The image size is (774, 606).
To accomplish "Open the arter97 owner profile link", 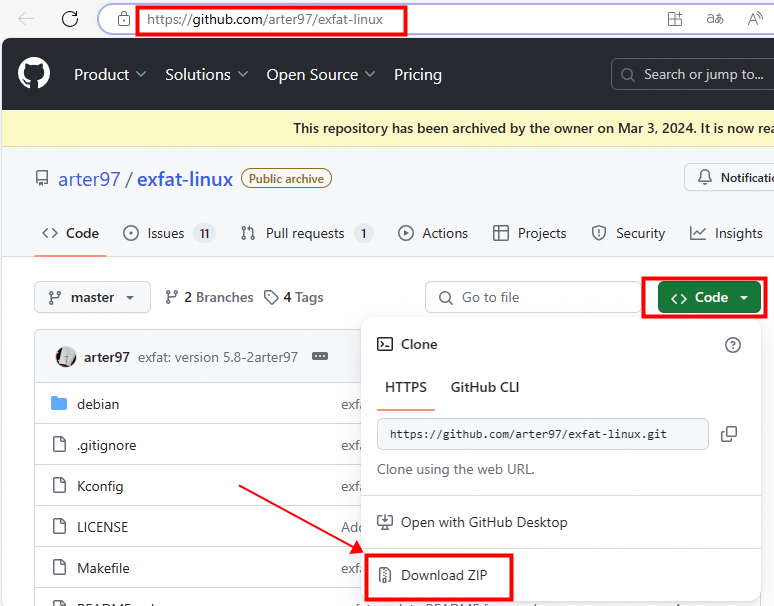I will coord(89,179).
